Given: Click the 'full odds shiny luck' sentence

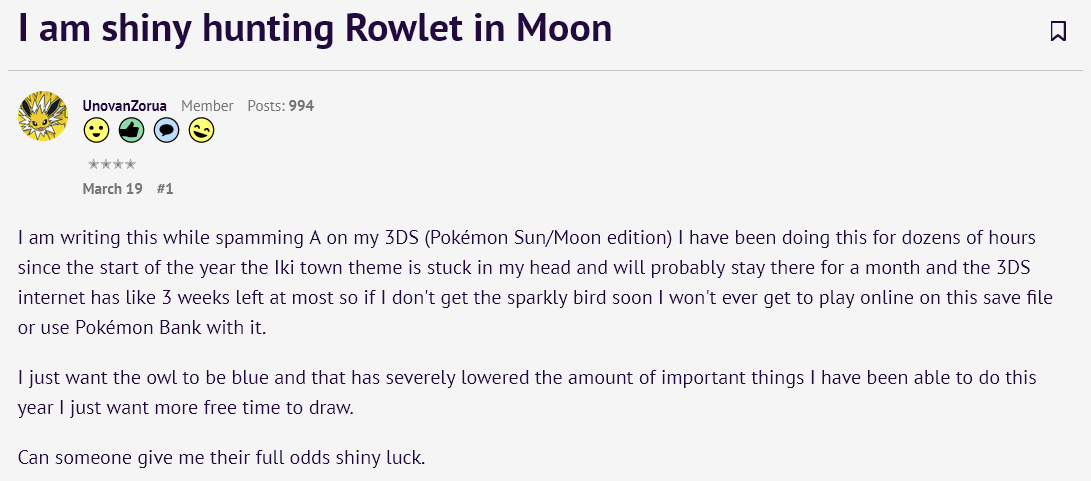Looking at the screenshot, I should [221, 459].
